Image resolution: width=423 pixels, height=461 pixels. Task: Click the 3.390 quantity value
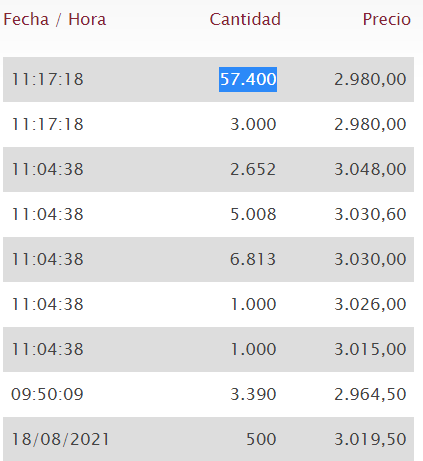(253, 394)
